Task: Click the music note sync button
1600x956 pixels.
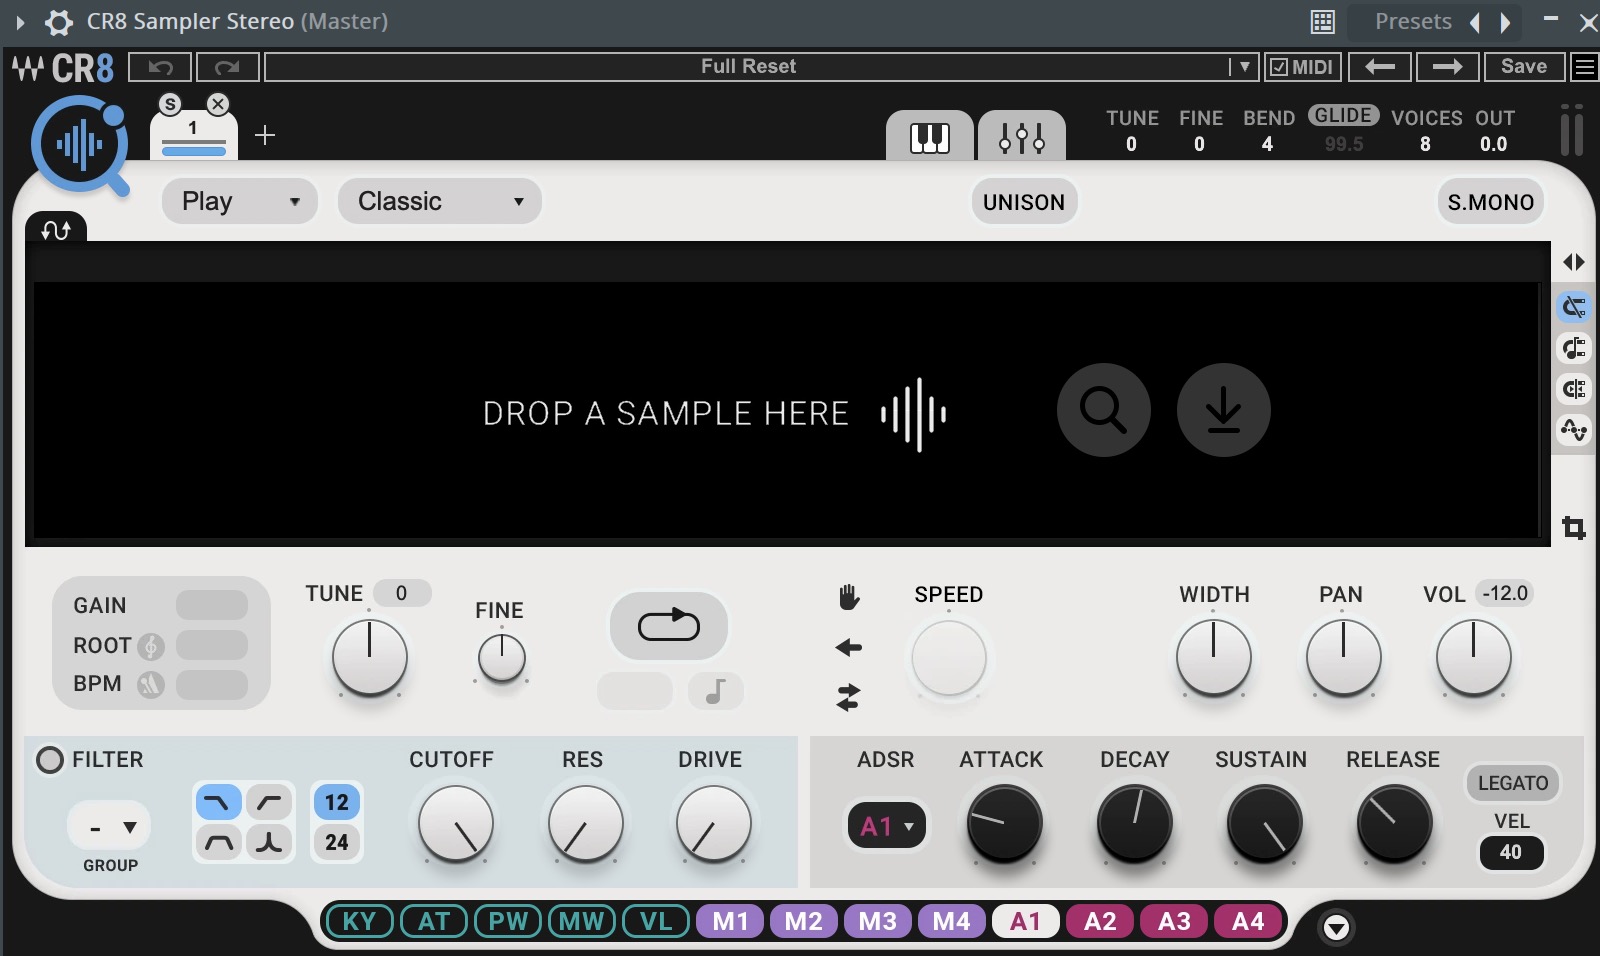Action: coord(715,691)
